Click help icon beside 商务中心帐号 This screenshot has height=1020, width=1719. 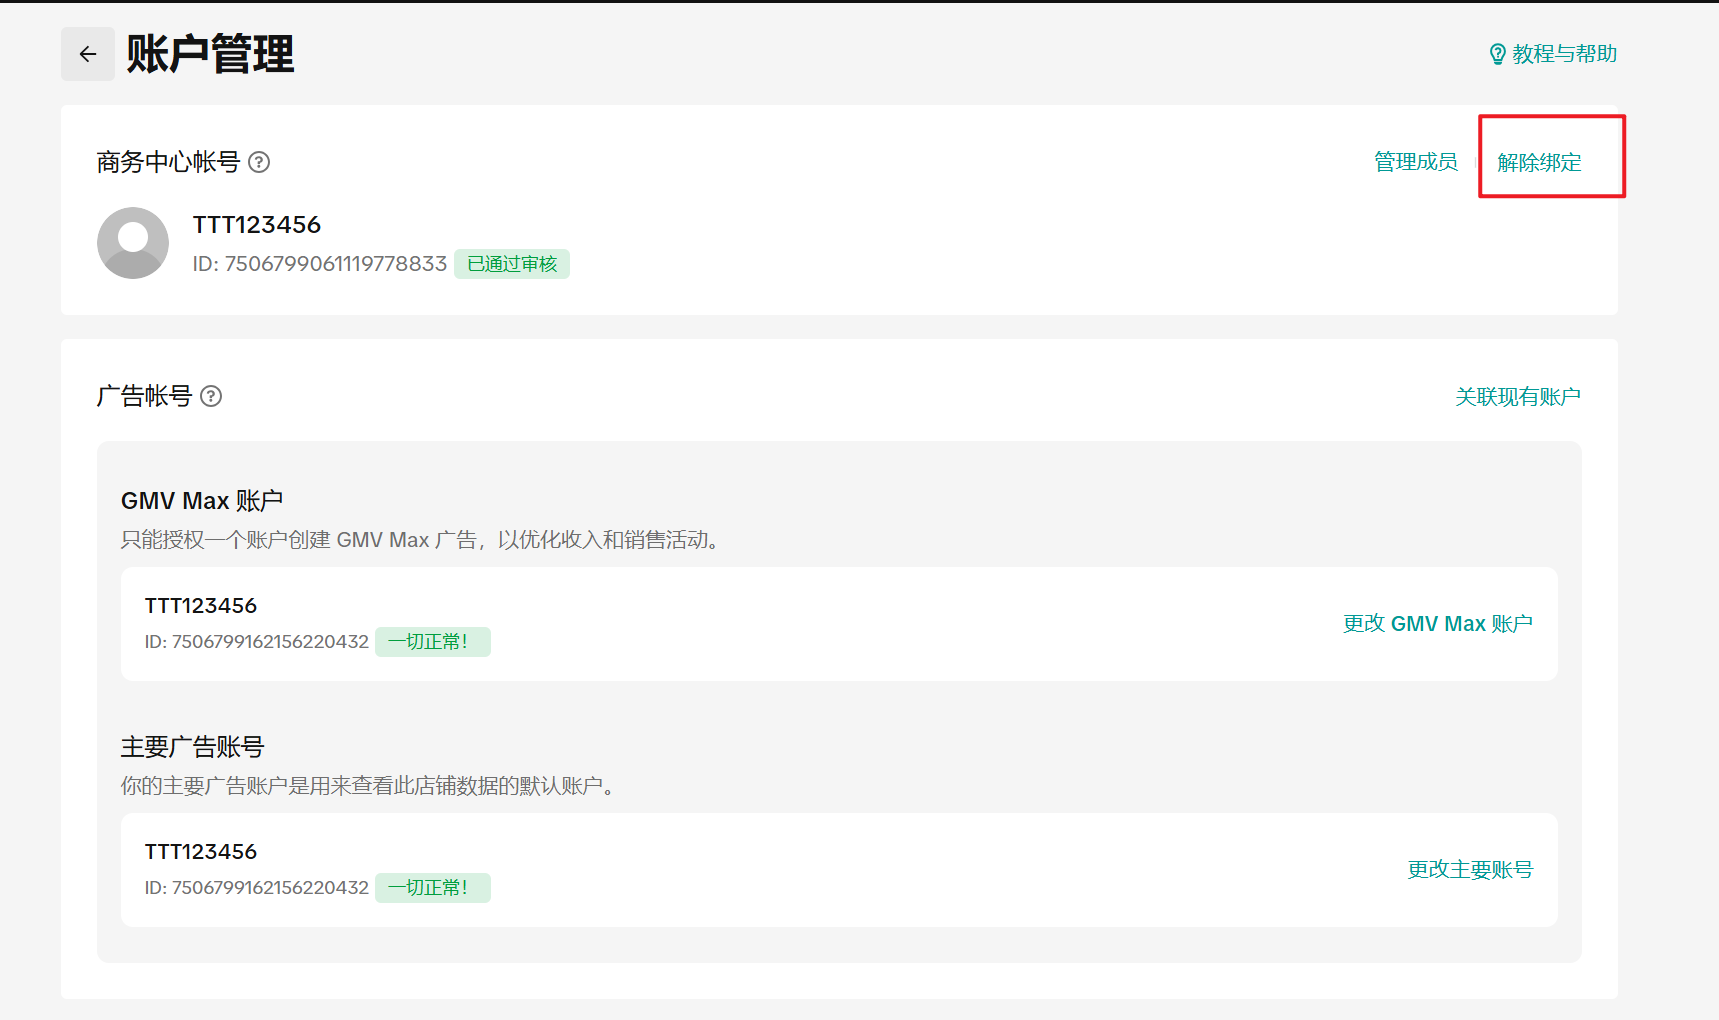coord(259,162)
